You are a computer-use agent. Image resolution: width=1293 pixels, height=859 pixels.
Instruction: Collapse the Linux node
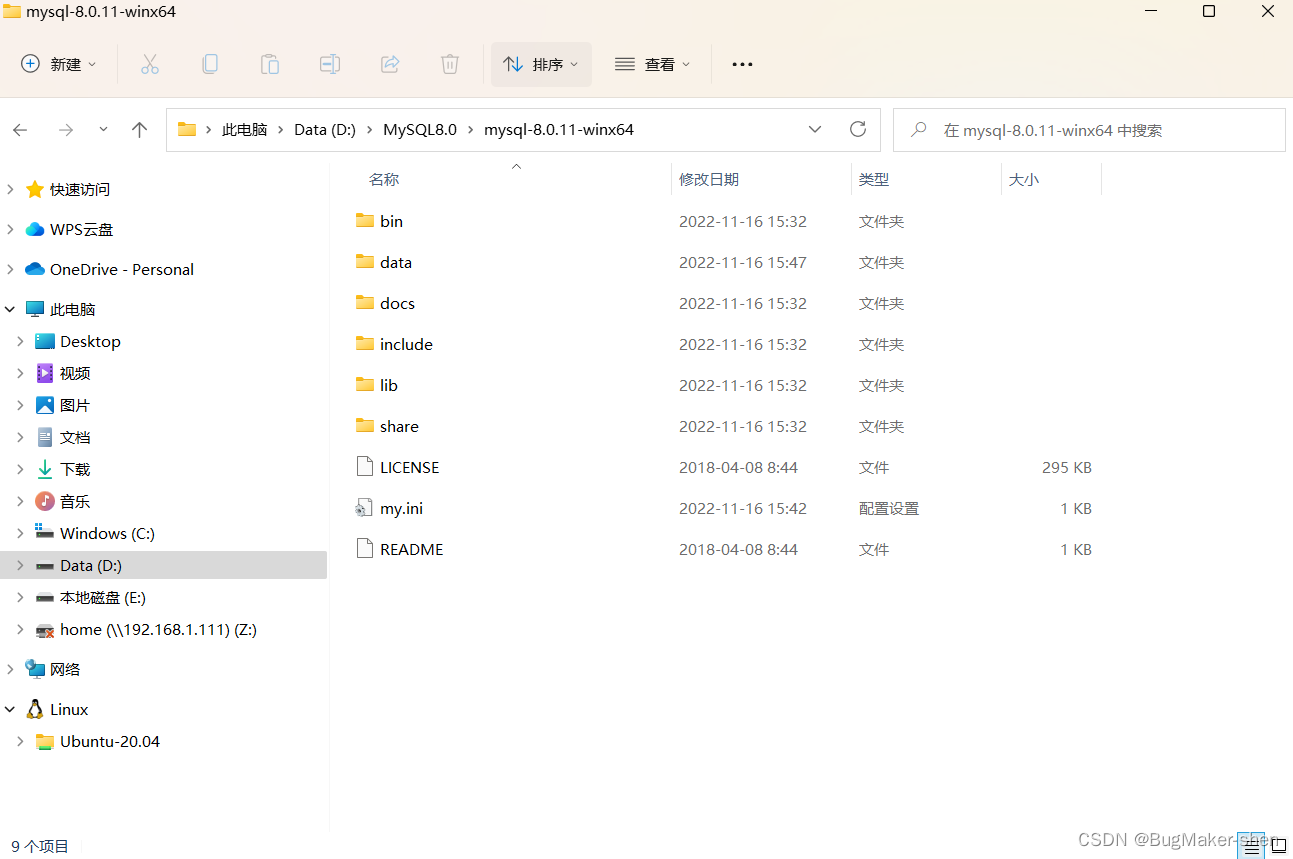coord(10,709)
